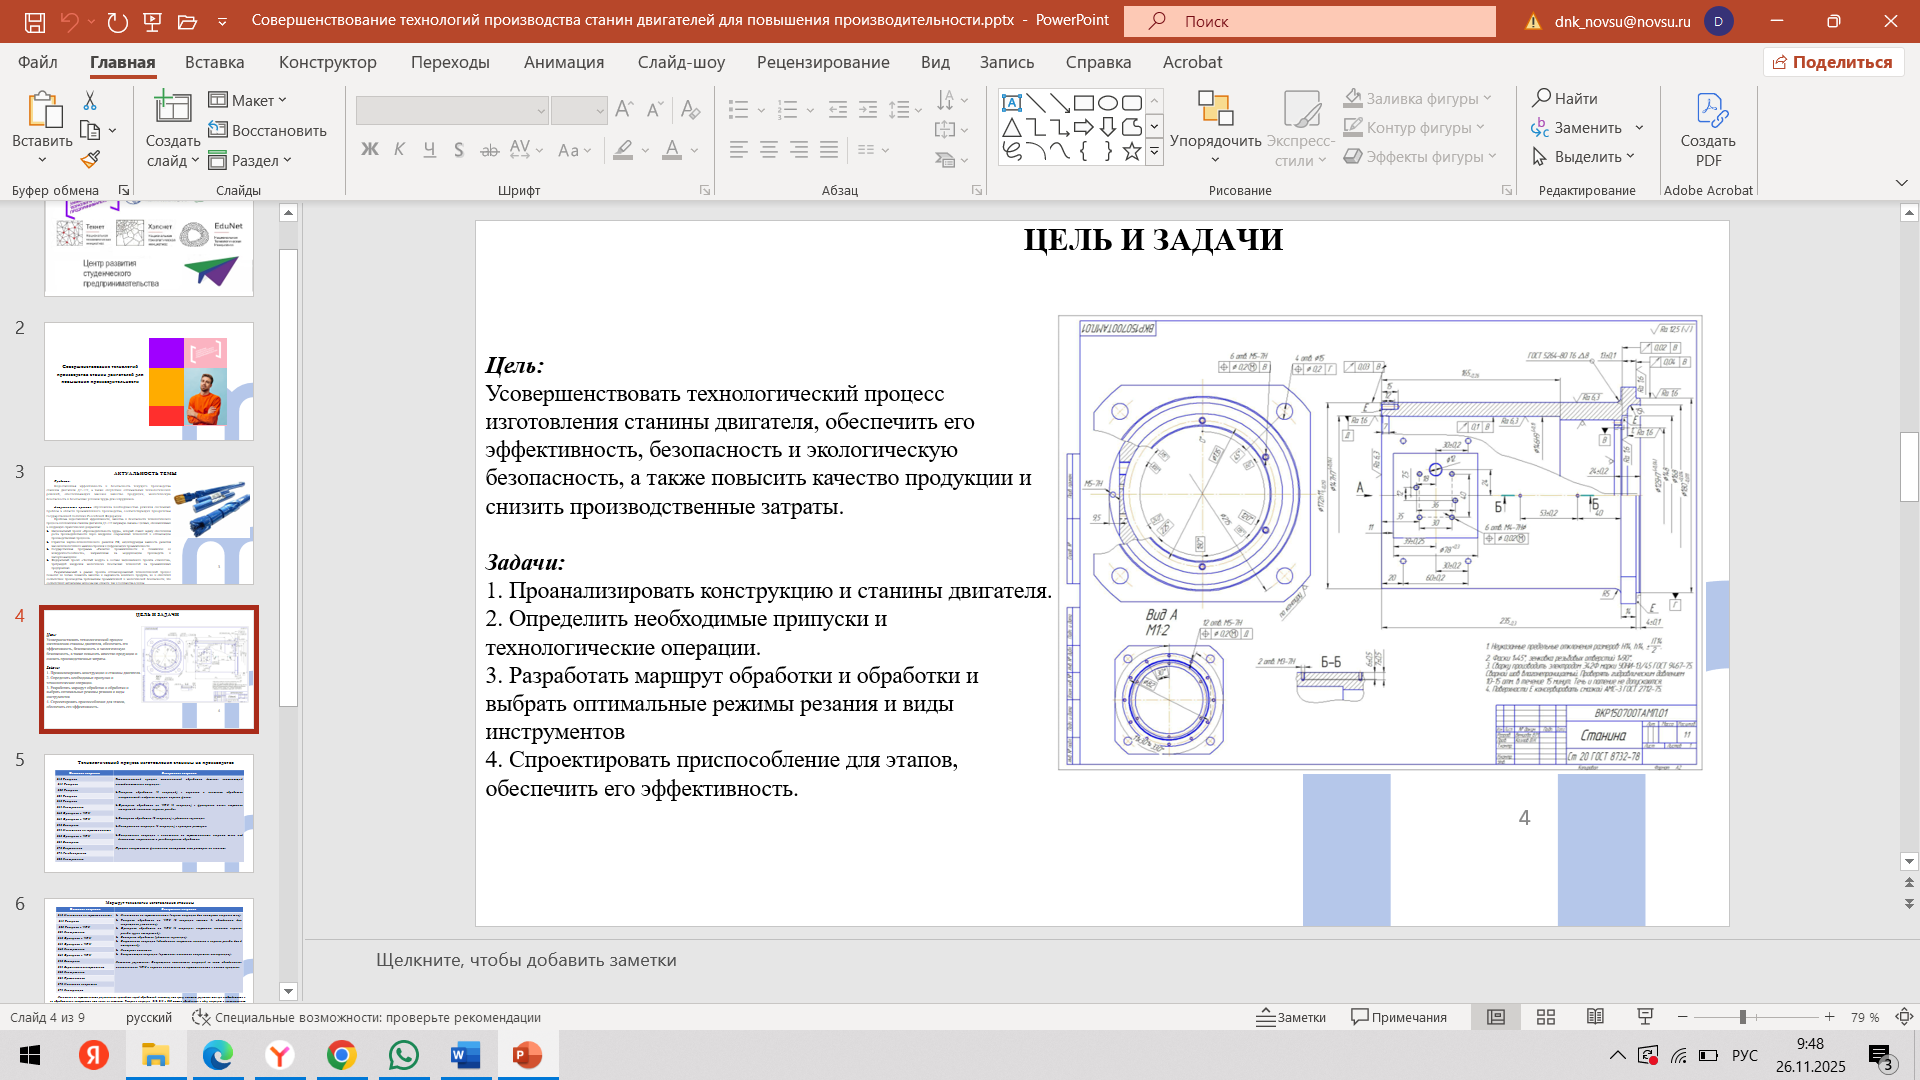Open Reading View in status bar
Viewport: 1920px width, 1080px height.
click(x=1595, y=1017)
